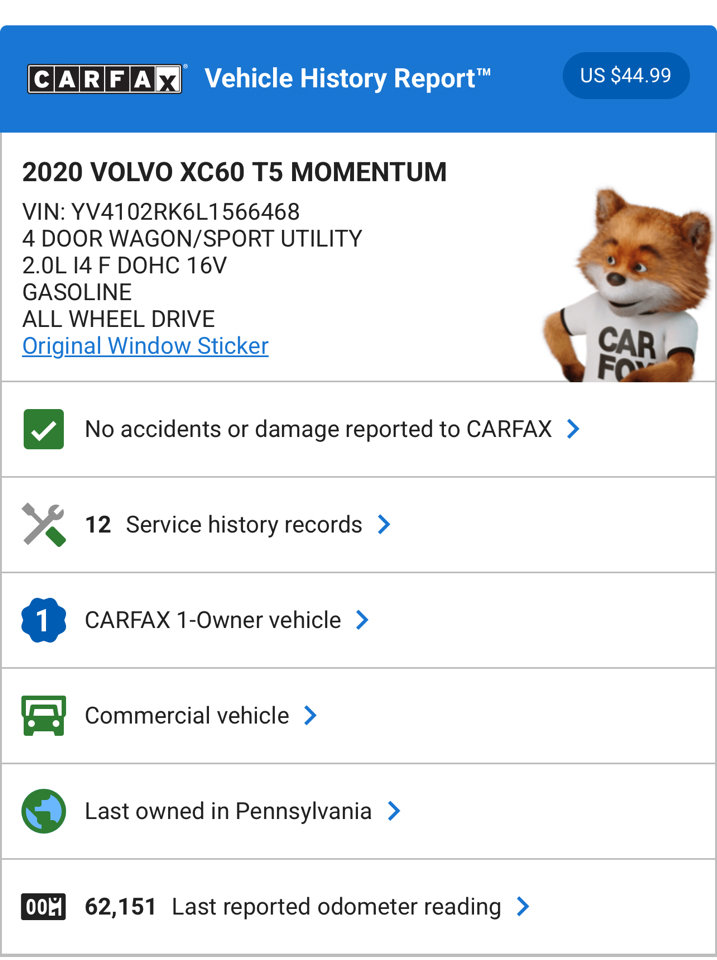This screenshot has height=960, width=717.
Task: Click the VIN number text
Action: (163, 212)
